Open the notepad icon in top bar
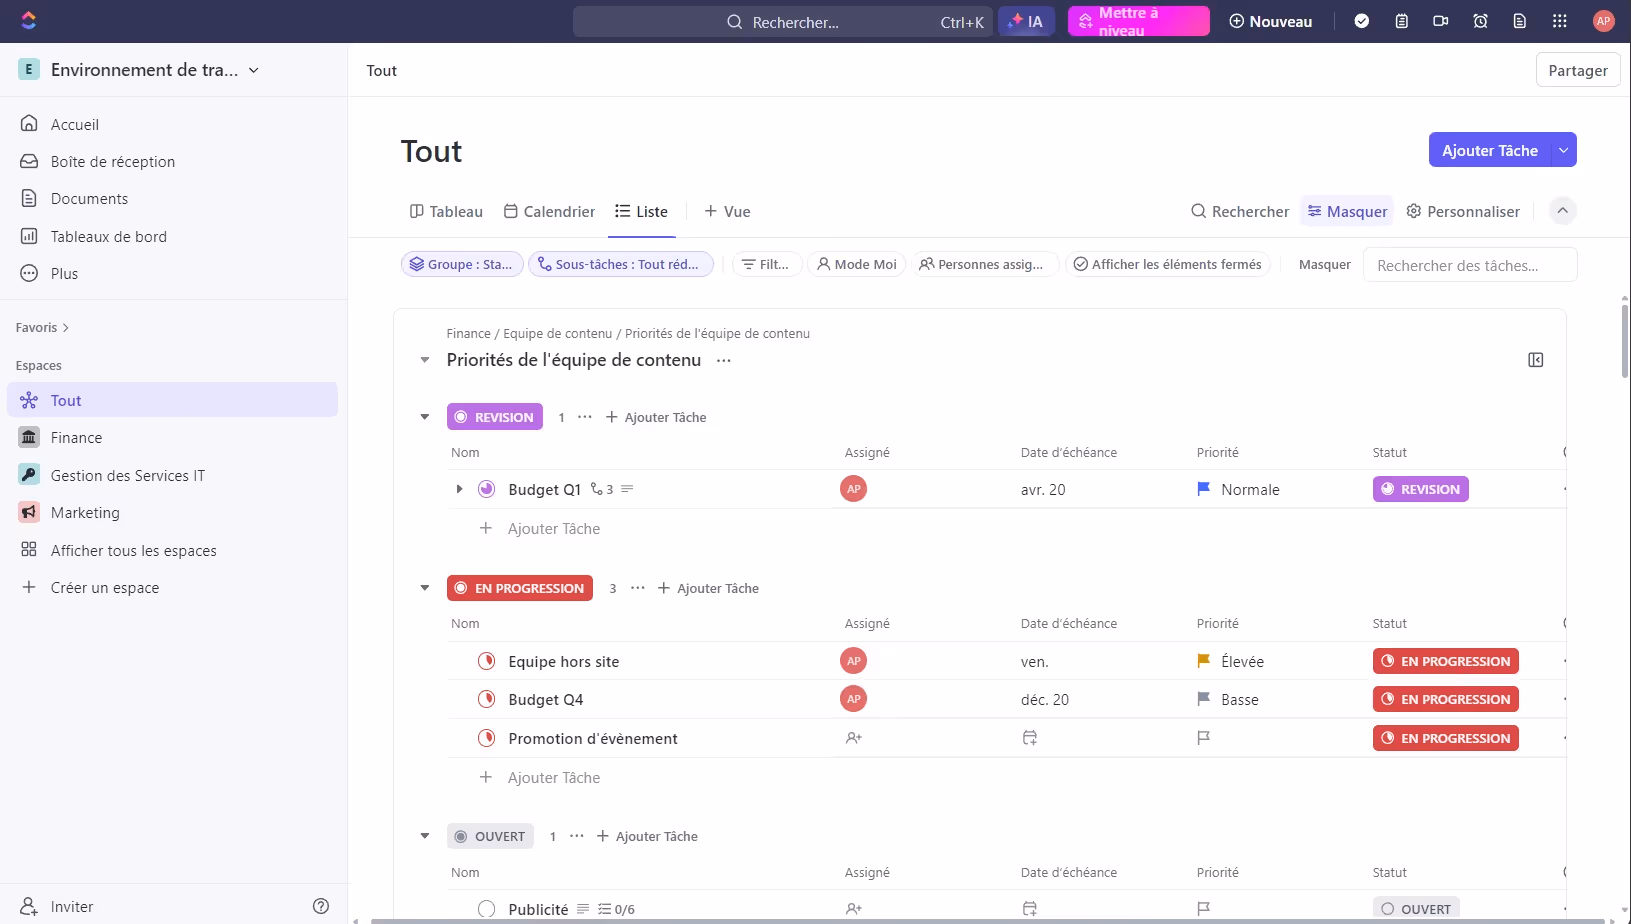The width and height of the screenshot is (1631, 924). coord(1401,21)
